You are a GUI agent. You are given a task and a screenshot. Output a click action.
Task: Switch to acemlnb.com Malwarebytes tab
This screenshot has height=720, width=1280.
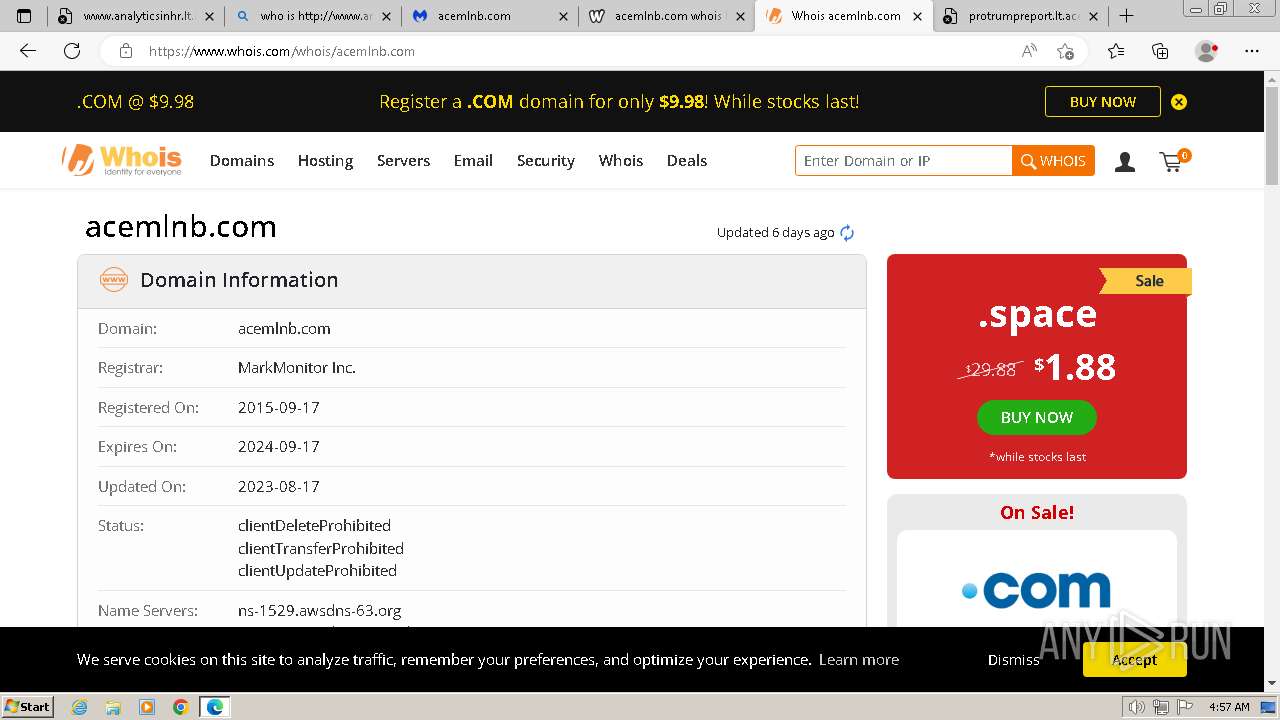pyautogui.click(x=490, y=16)
